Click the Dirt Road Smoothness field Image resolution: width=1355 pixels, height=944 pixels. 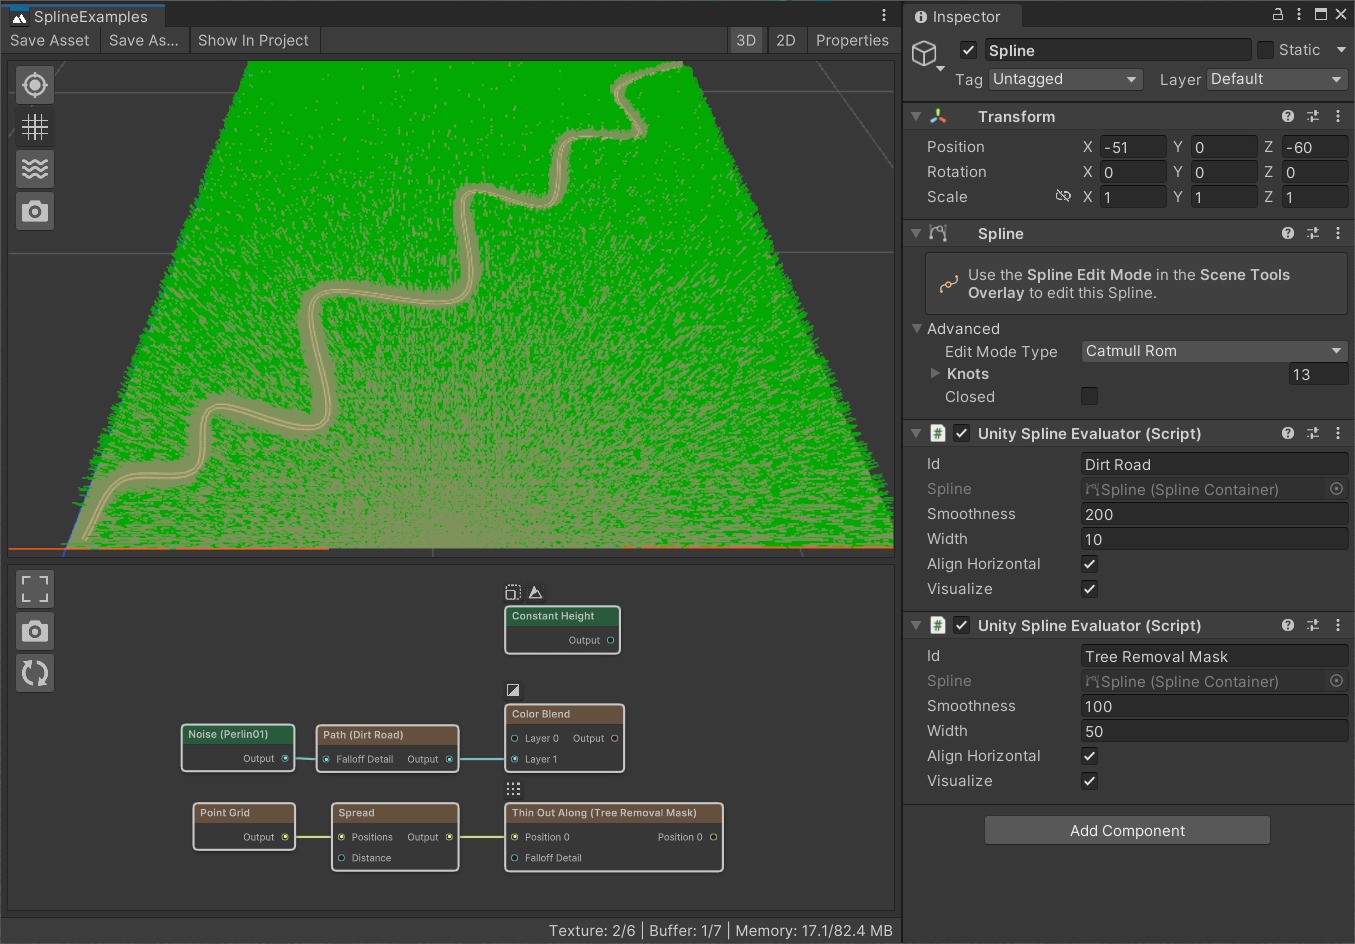(x=1215, y=514)
